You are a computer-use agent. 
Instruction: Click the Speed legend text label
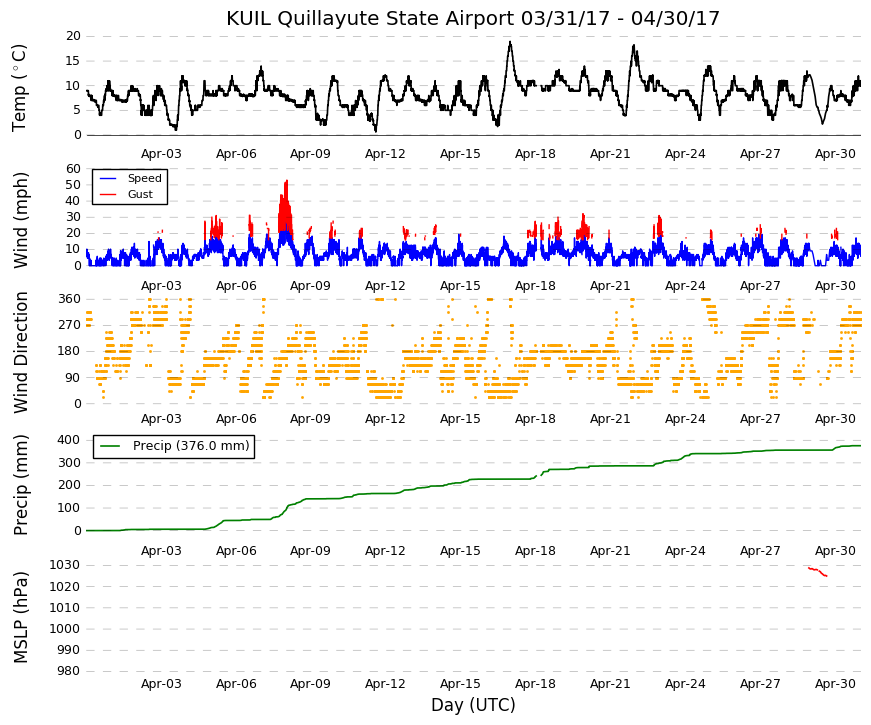(144, 178)
